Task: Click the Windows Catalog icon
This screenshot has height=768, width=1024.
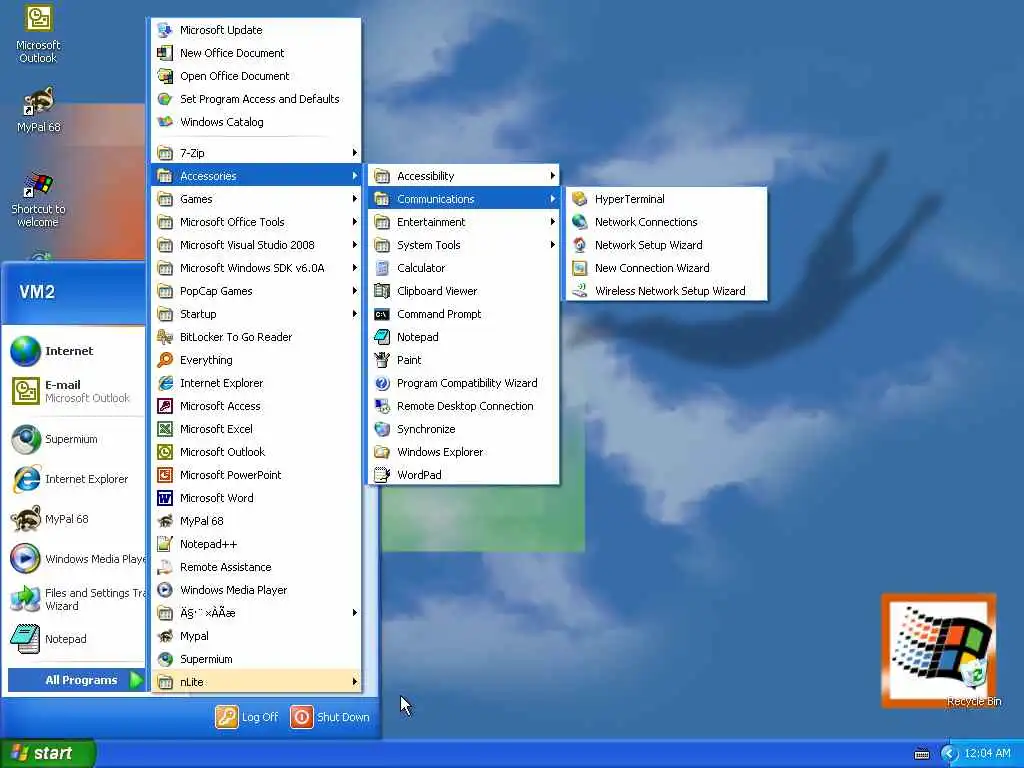Action: (165, 122)
